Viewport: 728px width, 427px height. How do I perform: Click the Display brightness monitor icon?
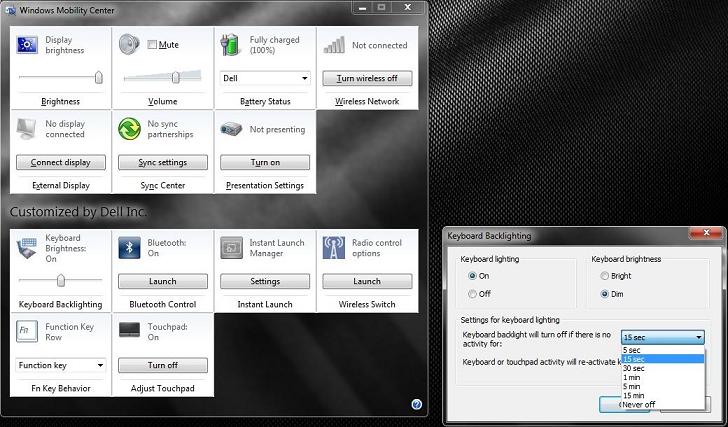click(x=28, y=45)
